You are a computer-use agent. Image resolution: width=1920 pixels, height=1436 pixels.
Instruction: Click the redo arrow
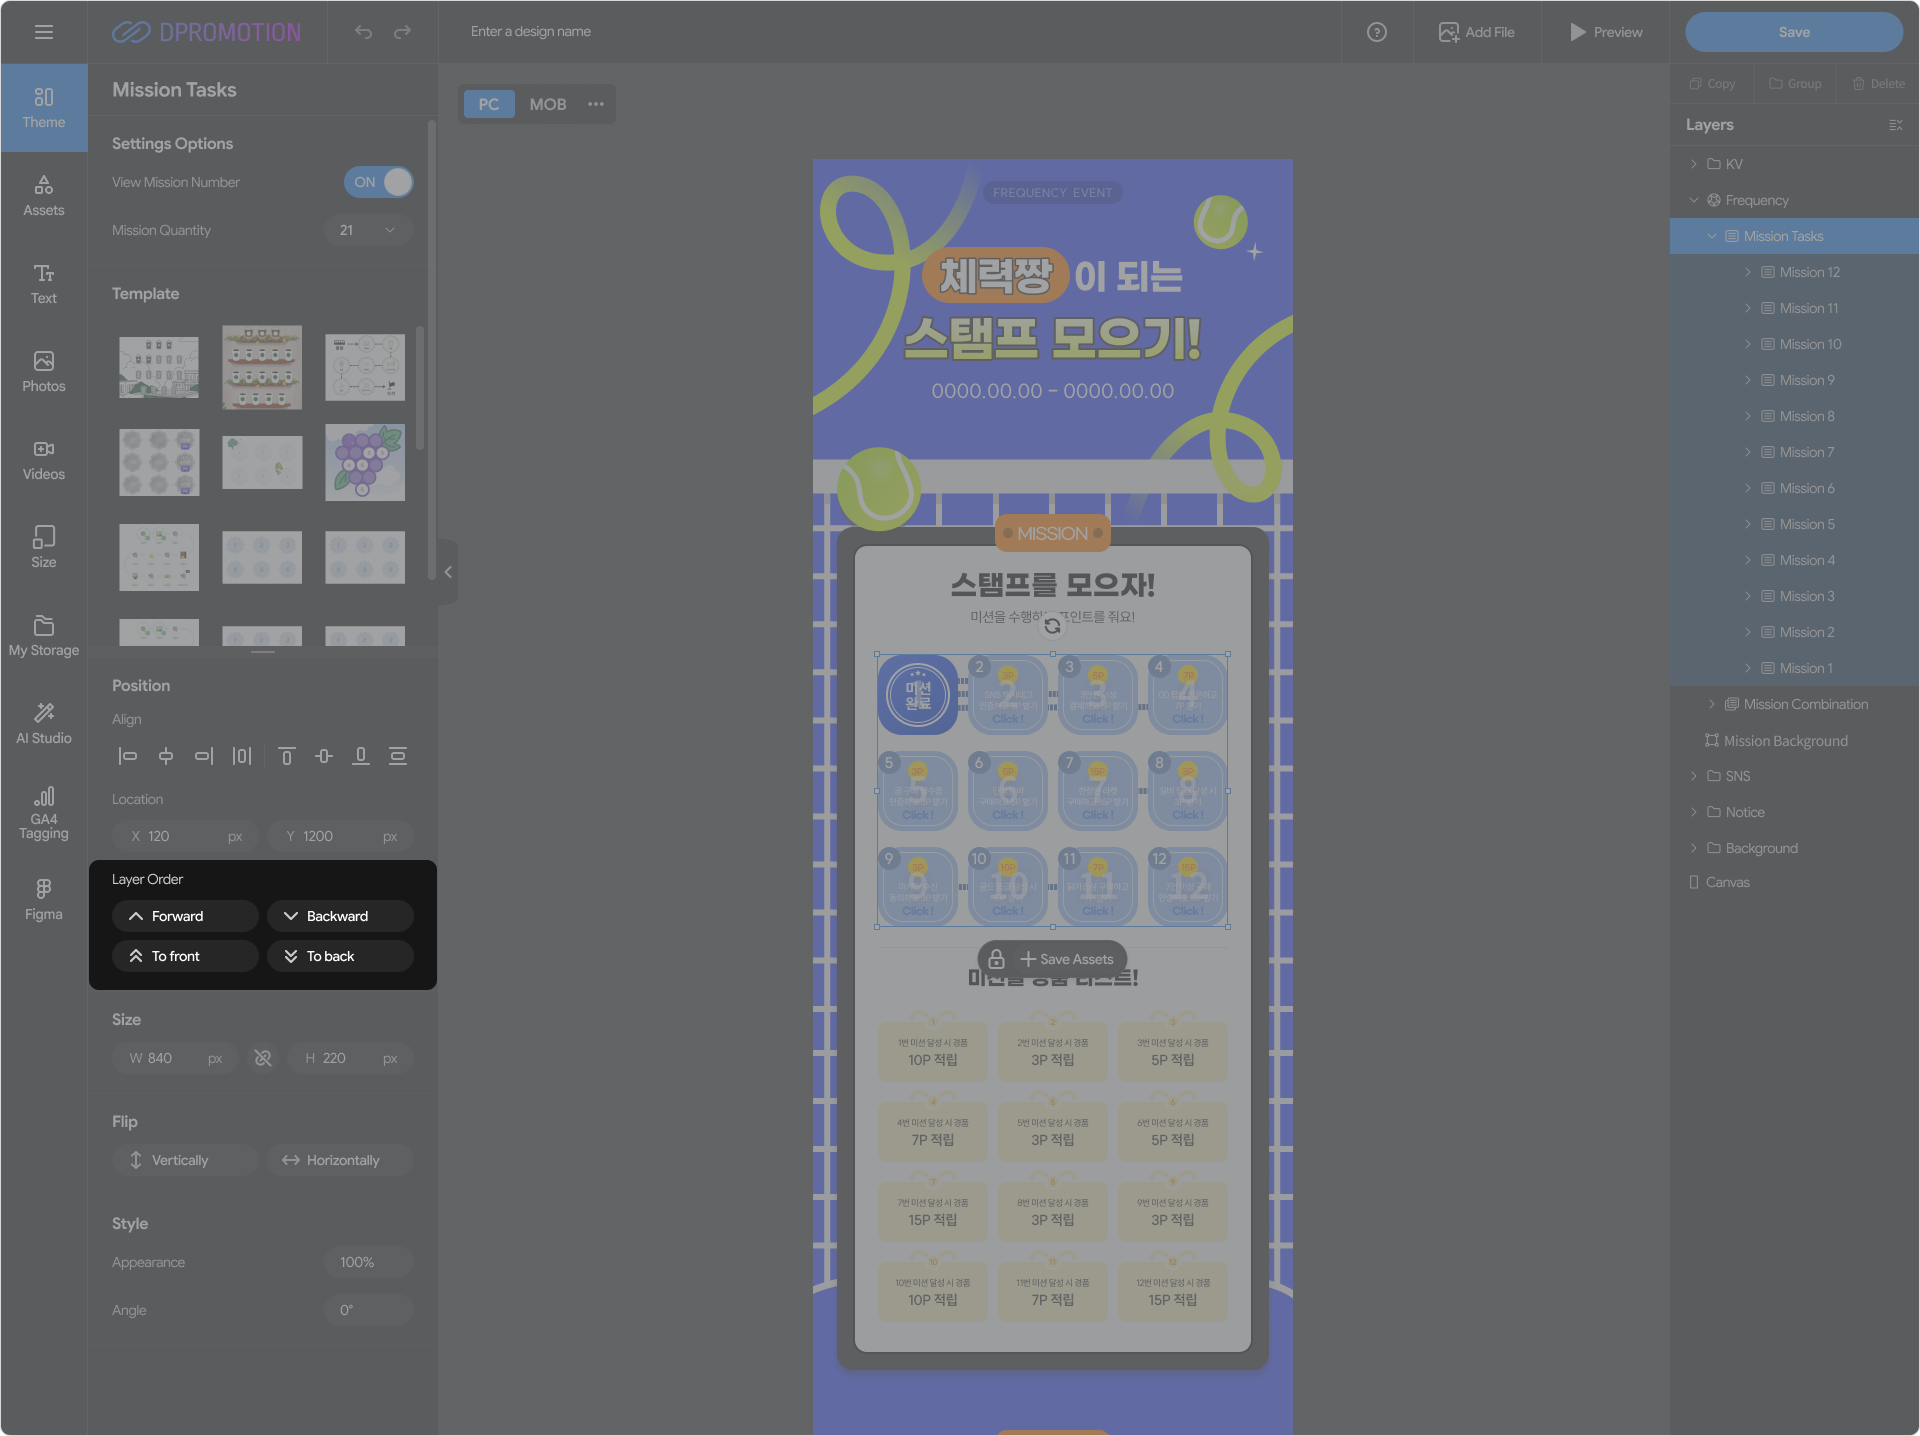tap(402, 32)
